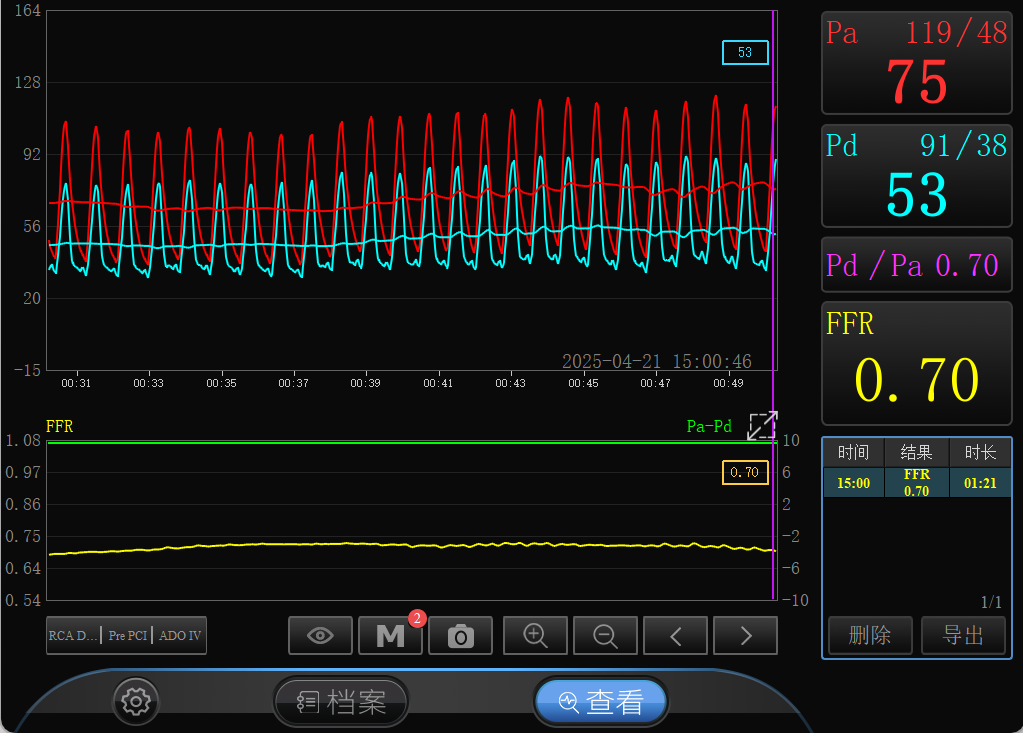Open settings via gear icon
This screenshot has width=1023, height=733.
[136, 702]
